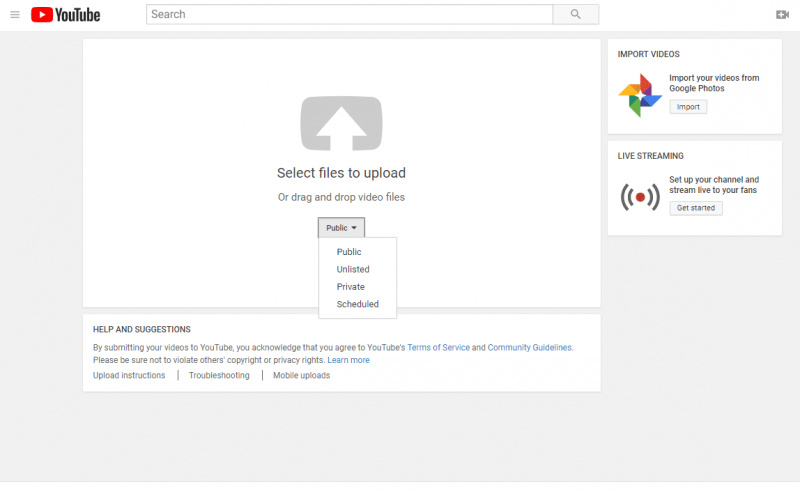Click the 'HELP AND SUGGESTIONS' heading
Image resolution: width=800 pixels, height=493 pixels.
click(x=142, y=329)
